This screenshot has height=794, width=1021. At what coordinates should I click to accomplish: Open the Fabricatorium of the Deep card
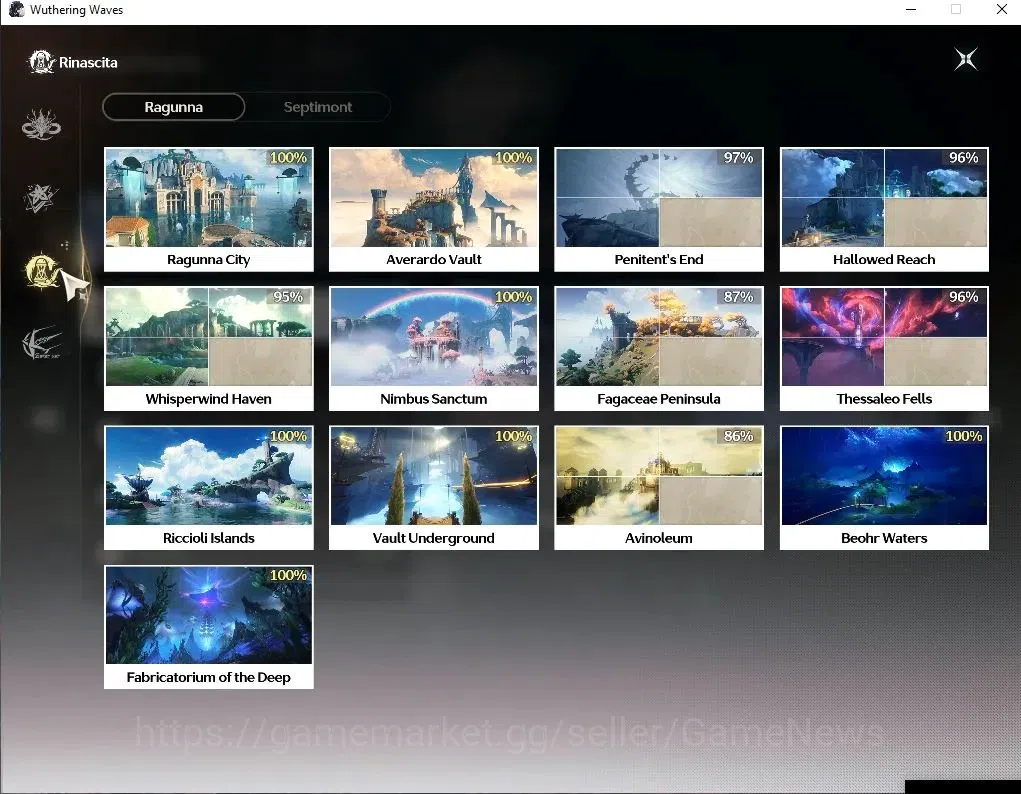pyautogui.click(x=209, y=627)
